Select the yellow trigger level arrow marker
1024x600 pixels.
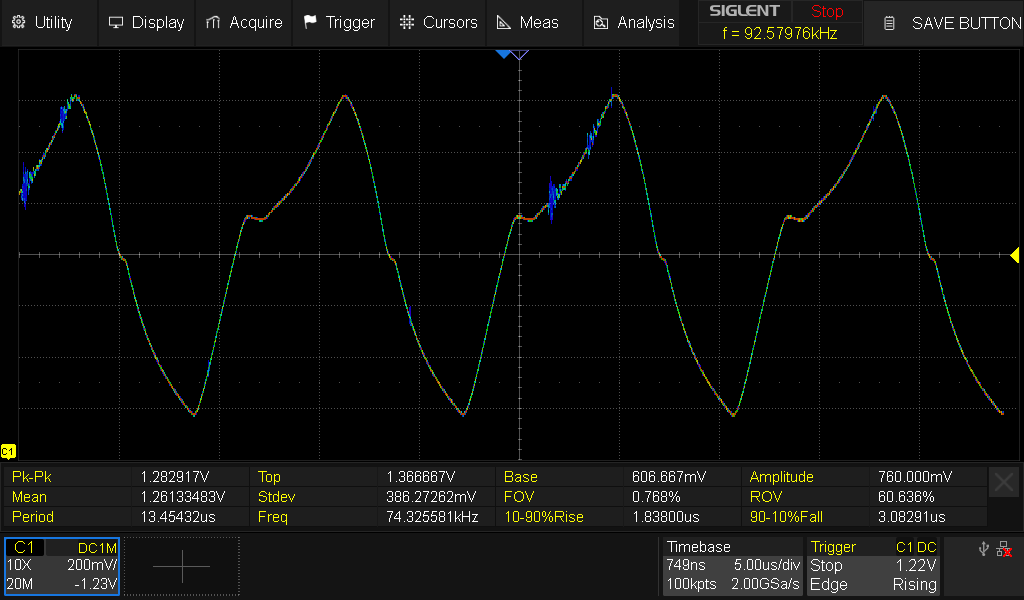coord(1014,255)
